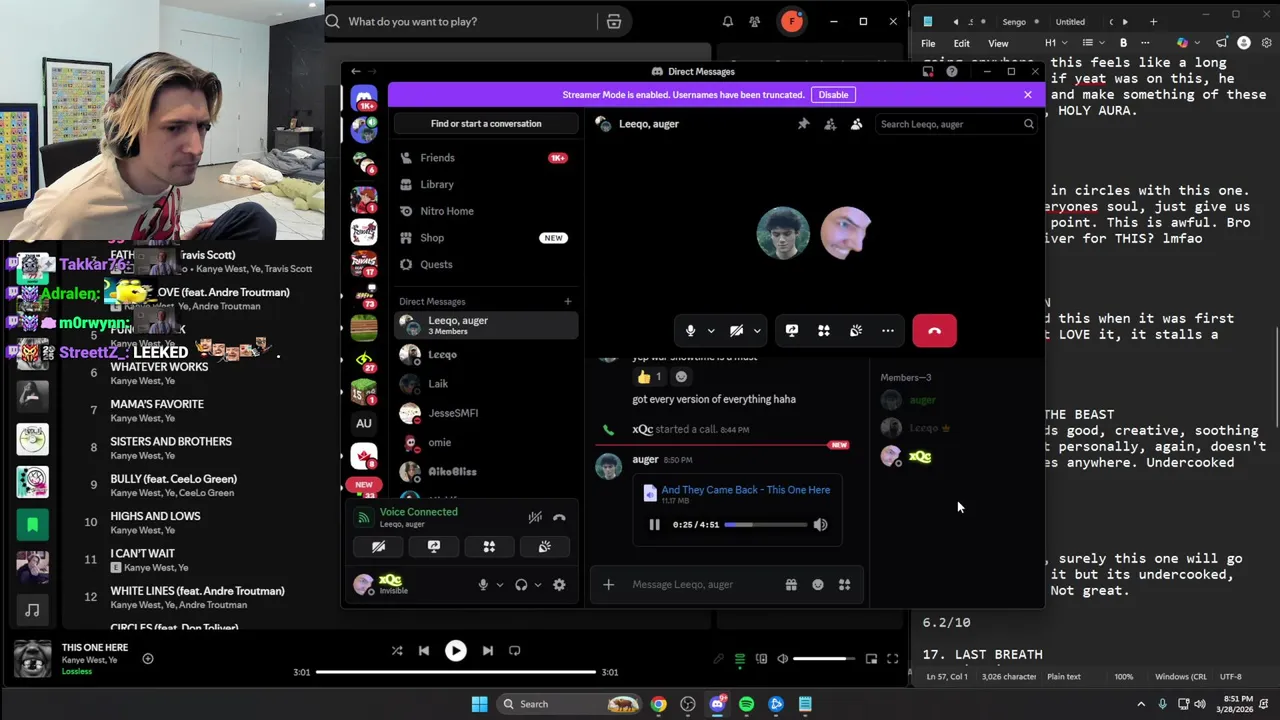Open soundboard from voice panel button

click(545, 547)
